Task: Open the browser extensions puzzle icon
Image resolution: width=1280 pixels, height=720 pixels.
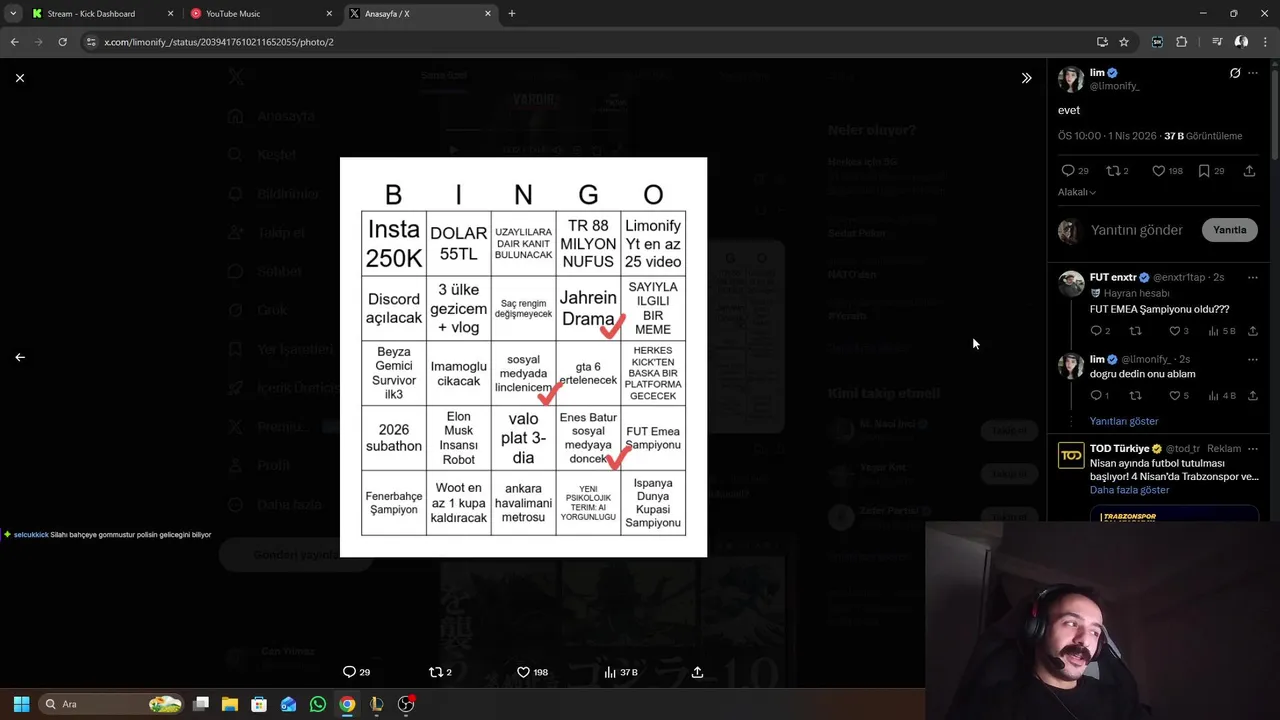Action: click(1182, 42)
